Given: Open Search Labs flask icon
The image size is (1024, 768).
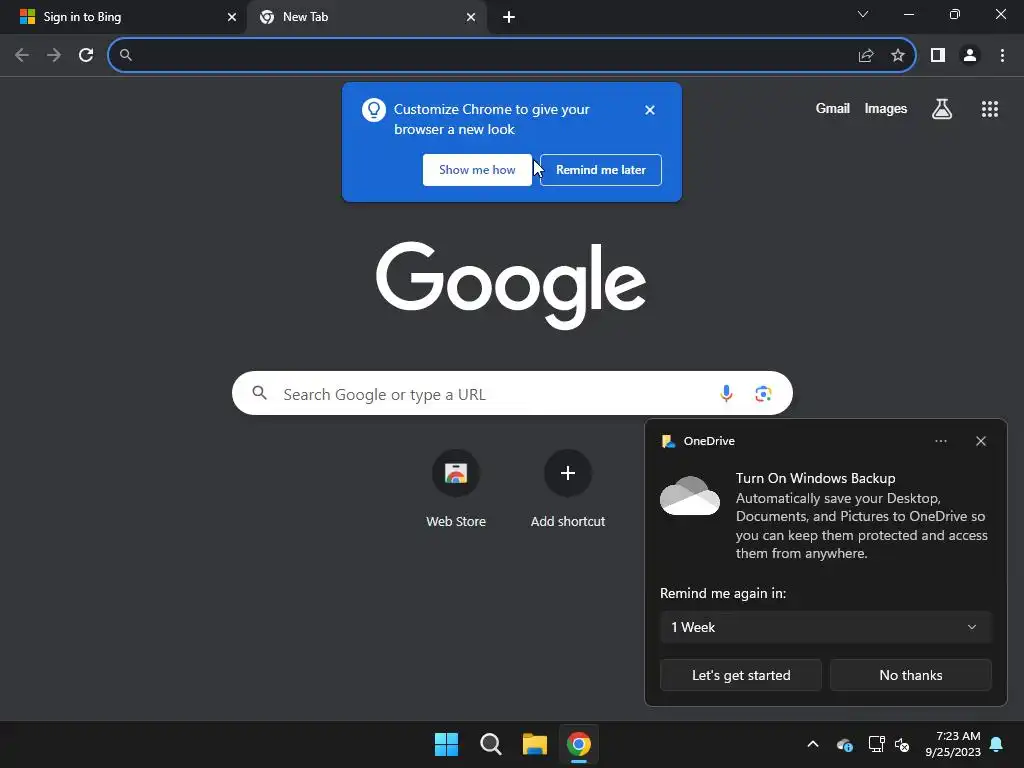Looking at the screenshot, I should tap(942, 109).
